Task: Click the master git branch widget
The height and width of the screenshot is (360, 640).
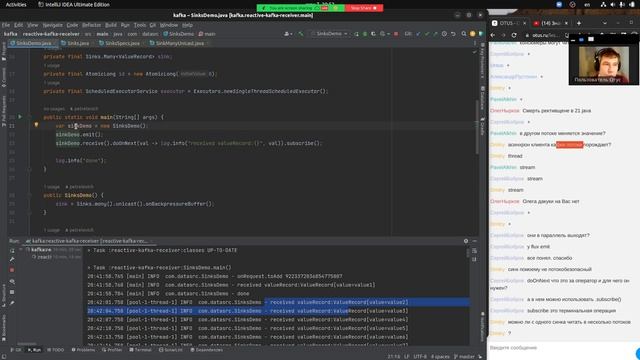Action: (x=464, y=356)
